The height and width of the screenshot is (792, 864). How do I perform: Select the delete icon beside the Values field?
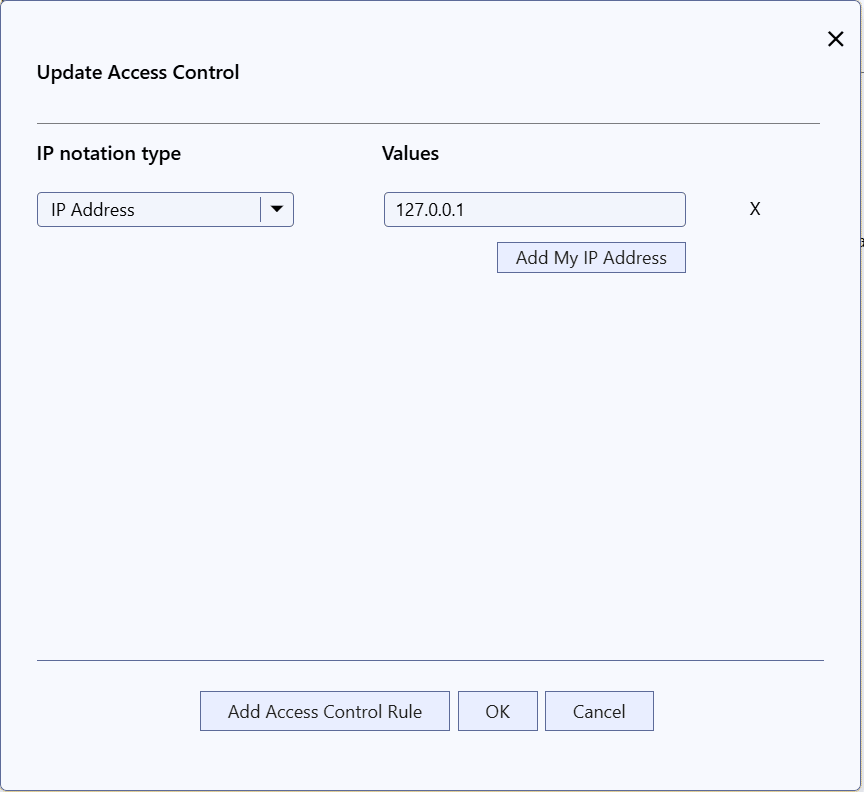[755, 209]
